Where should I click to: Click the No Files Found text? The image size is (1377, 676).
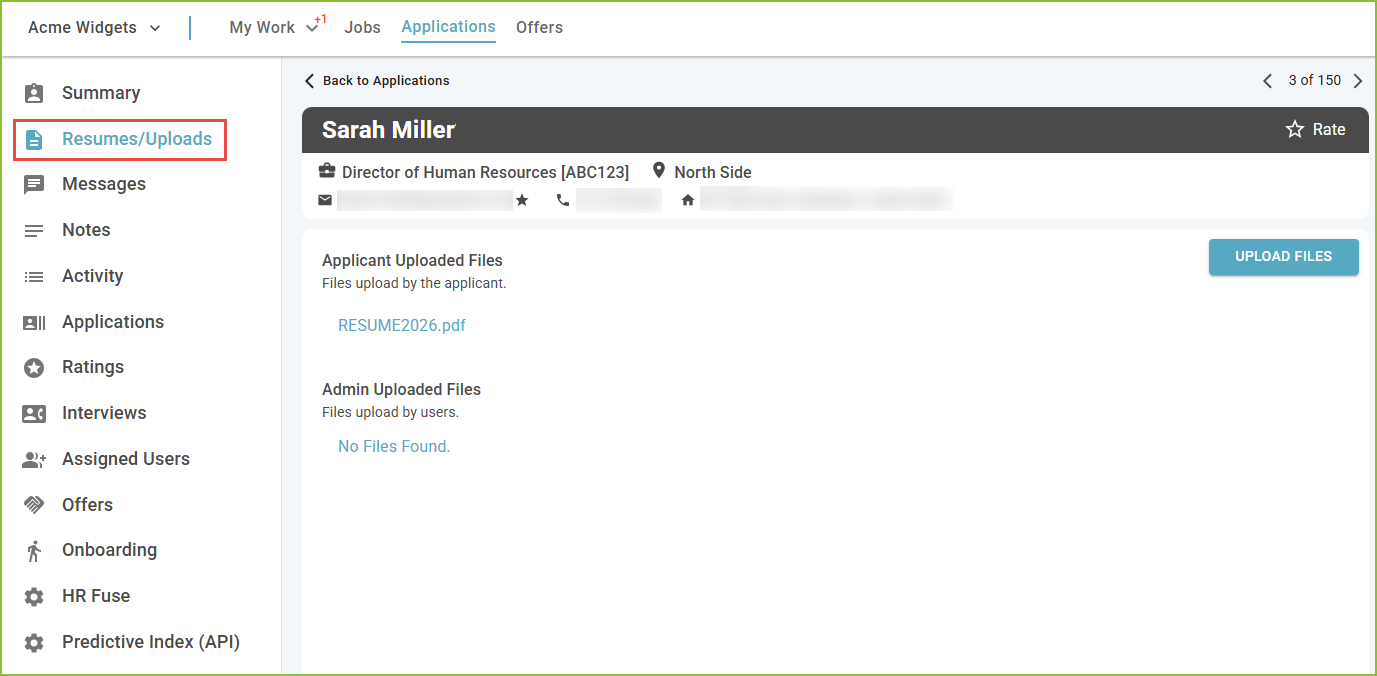coord(394,446)
